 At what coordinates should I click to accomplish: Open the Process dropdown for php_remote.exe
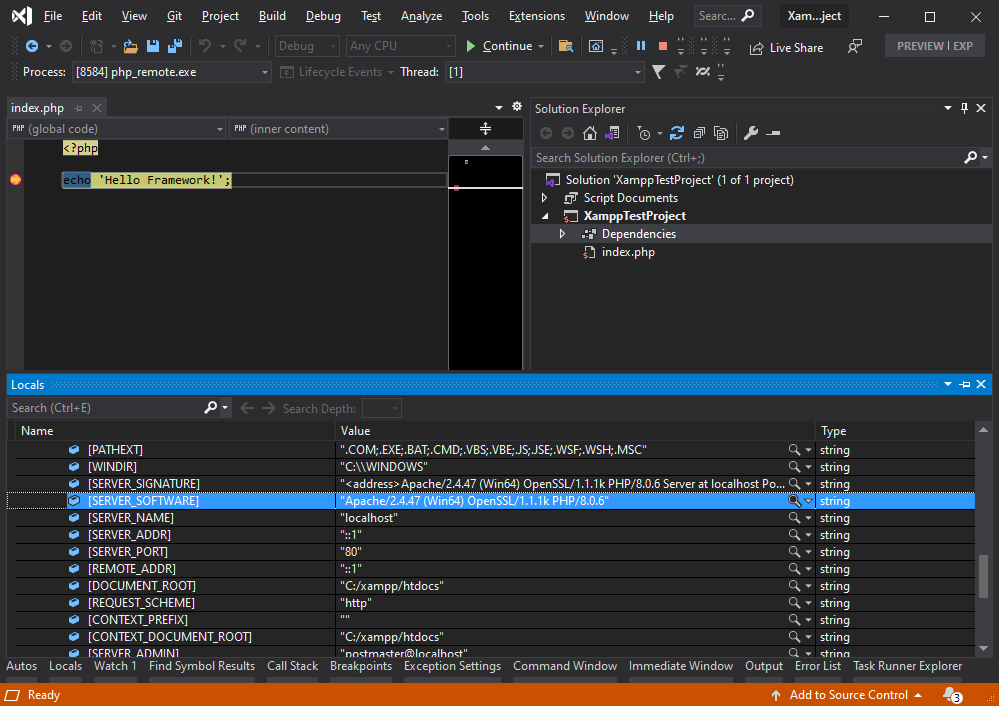(x=172, y=72)
